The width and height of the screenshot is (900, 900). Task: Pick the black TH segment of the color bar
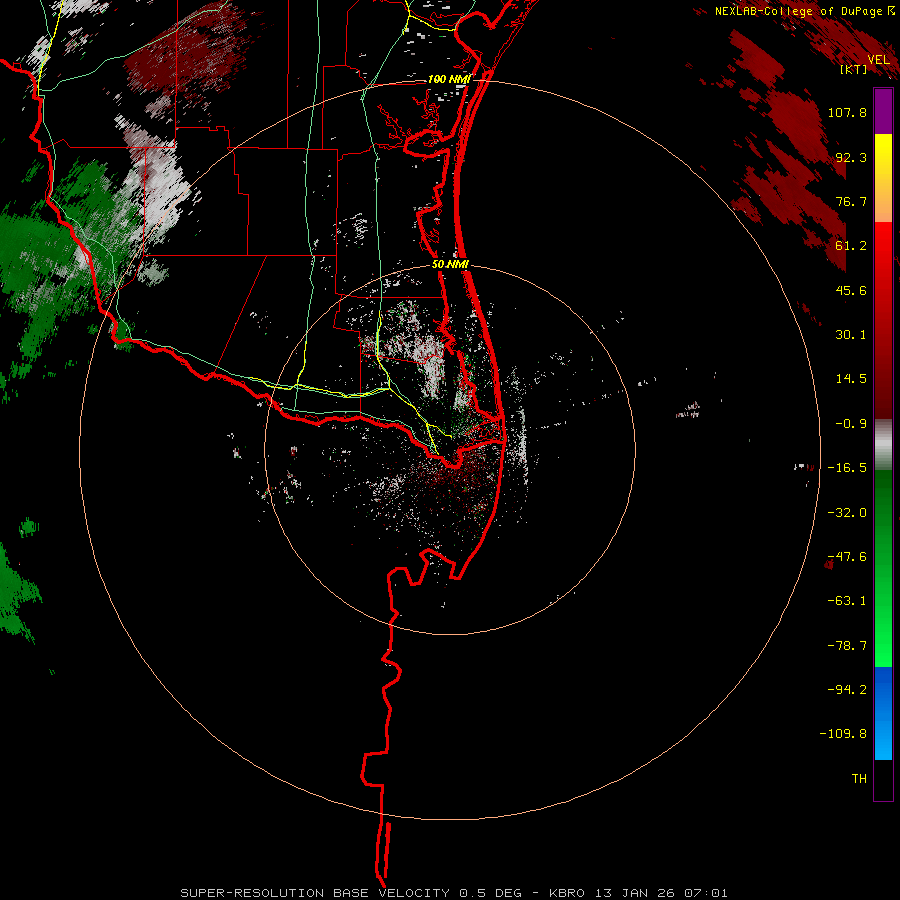[x=883, y=780]
